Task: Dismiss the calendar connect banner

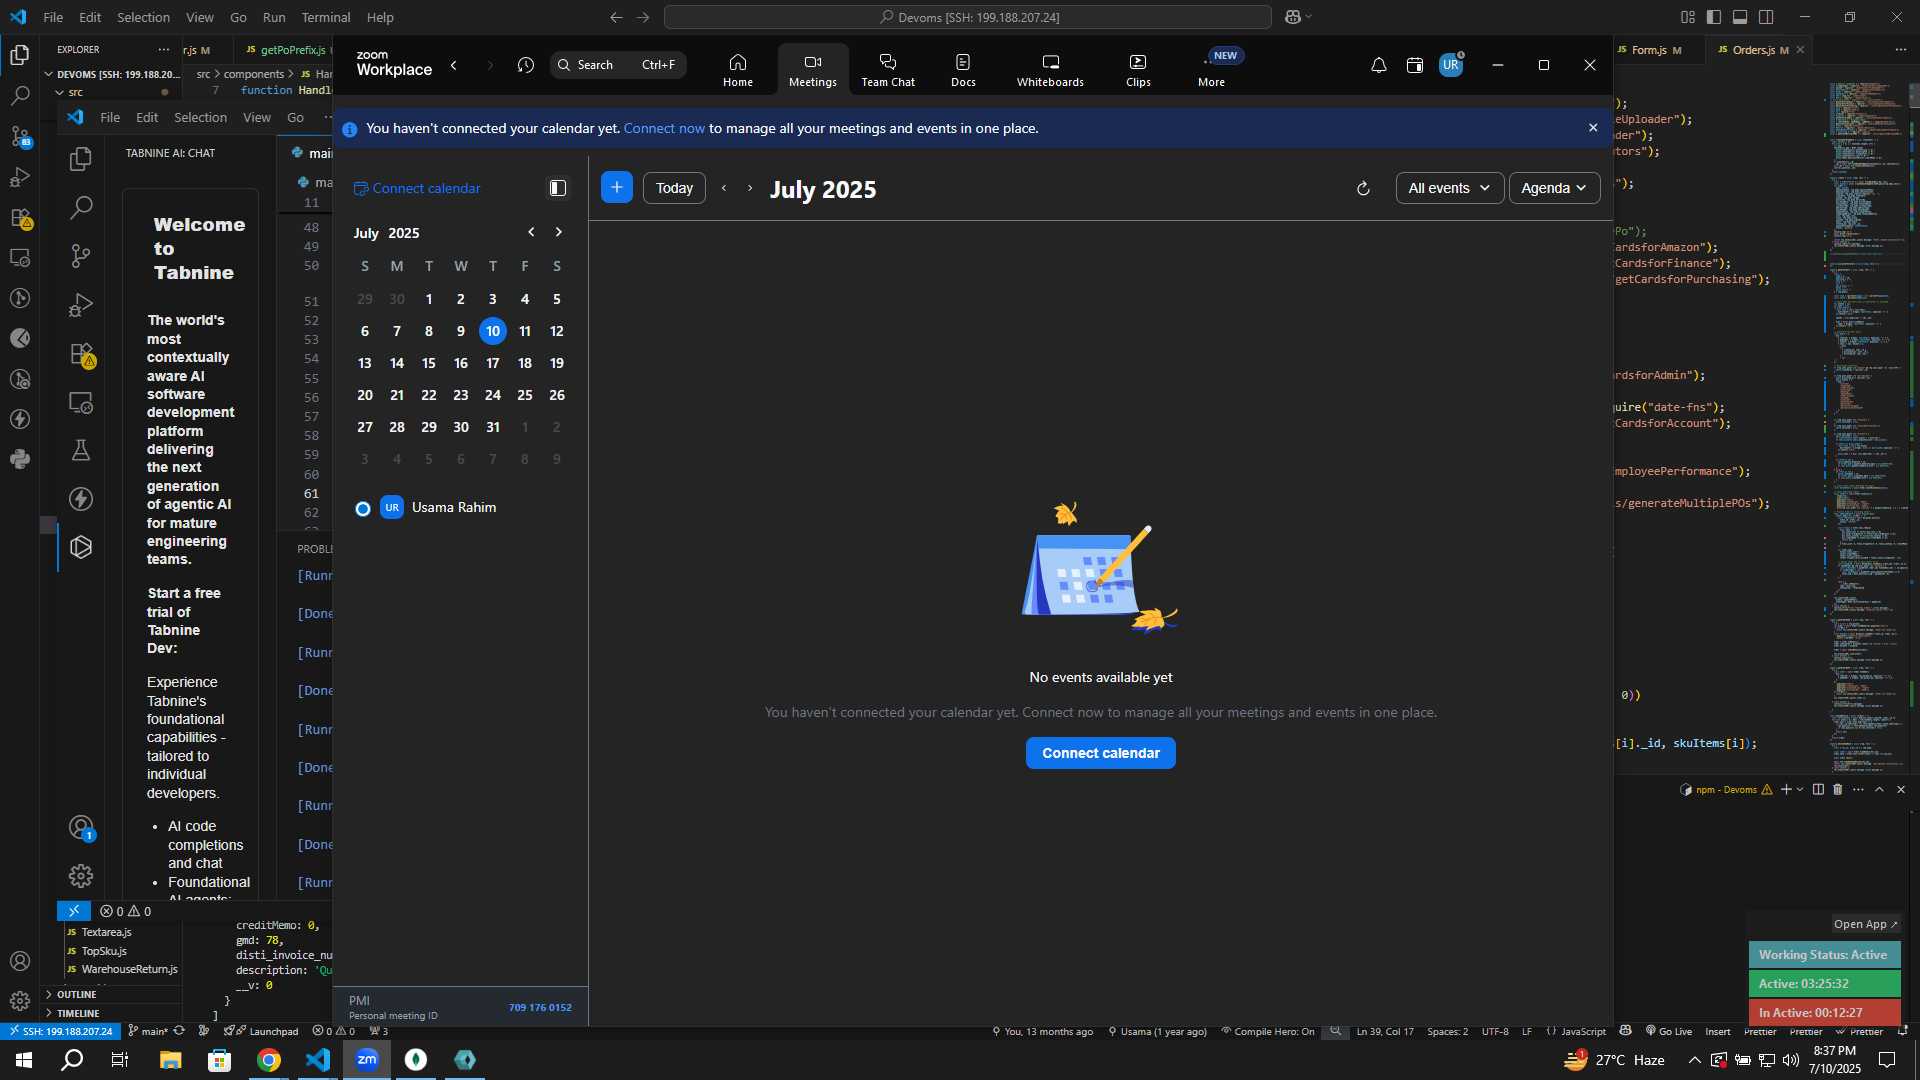Action: [x=1593, y=128]
